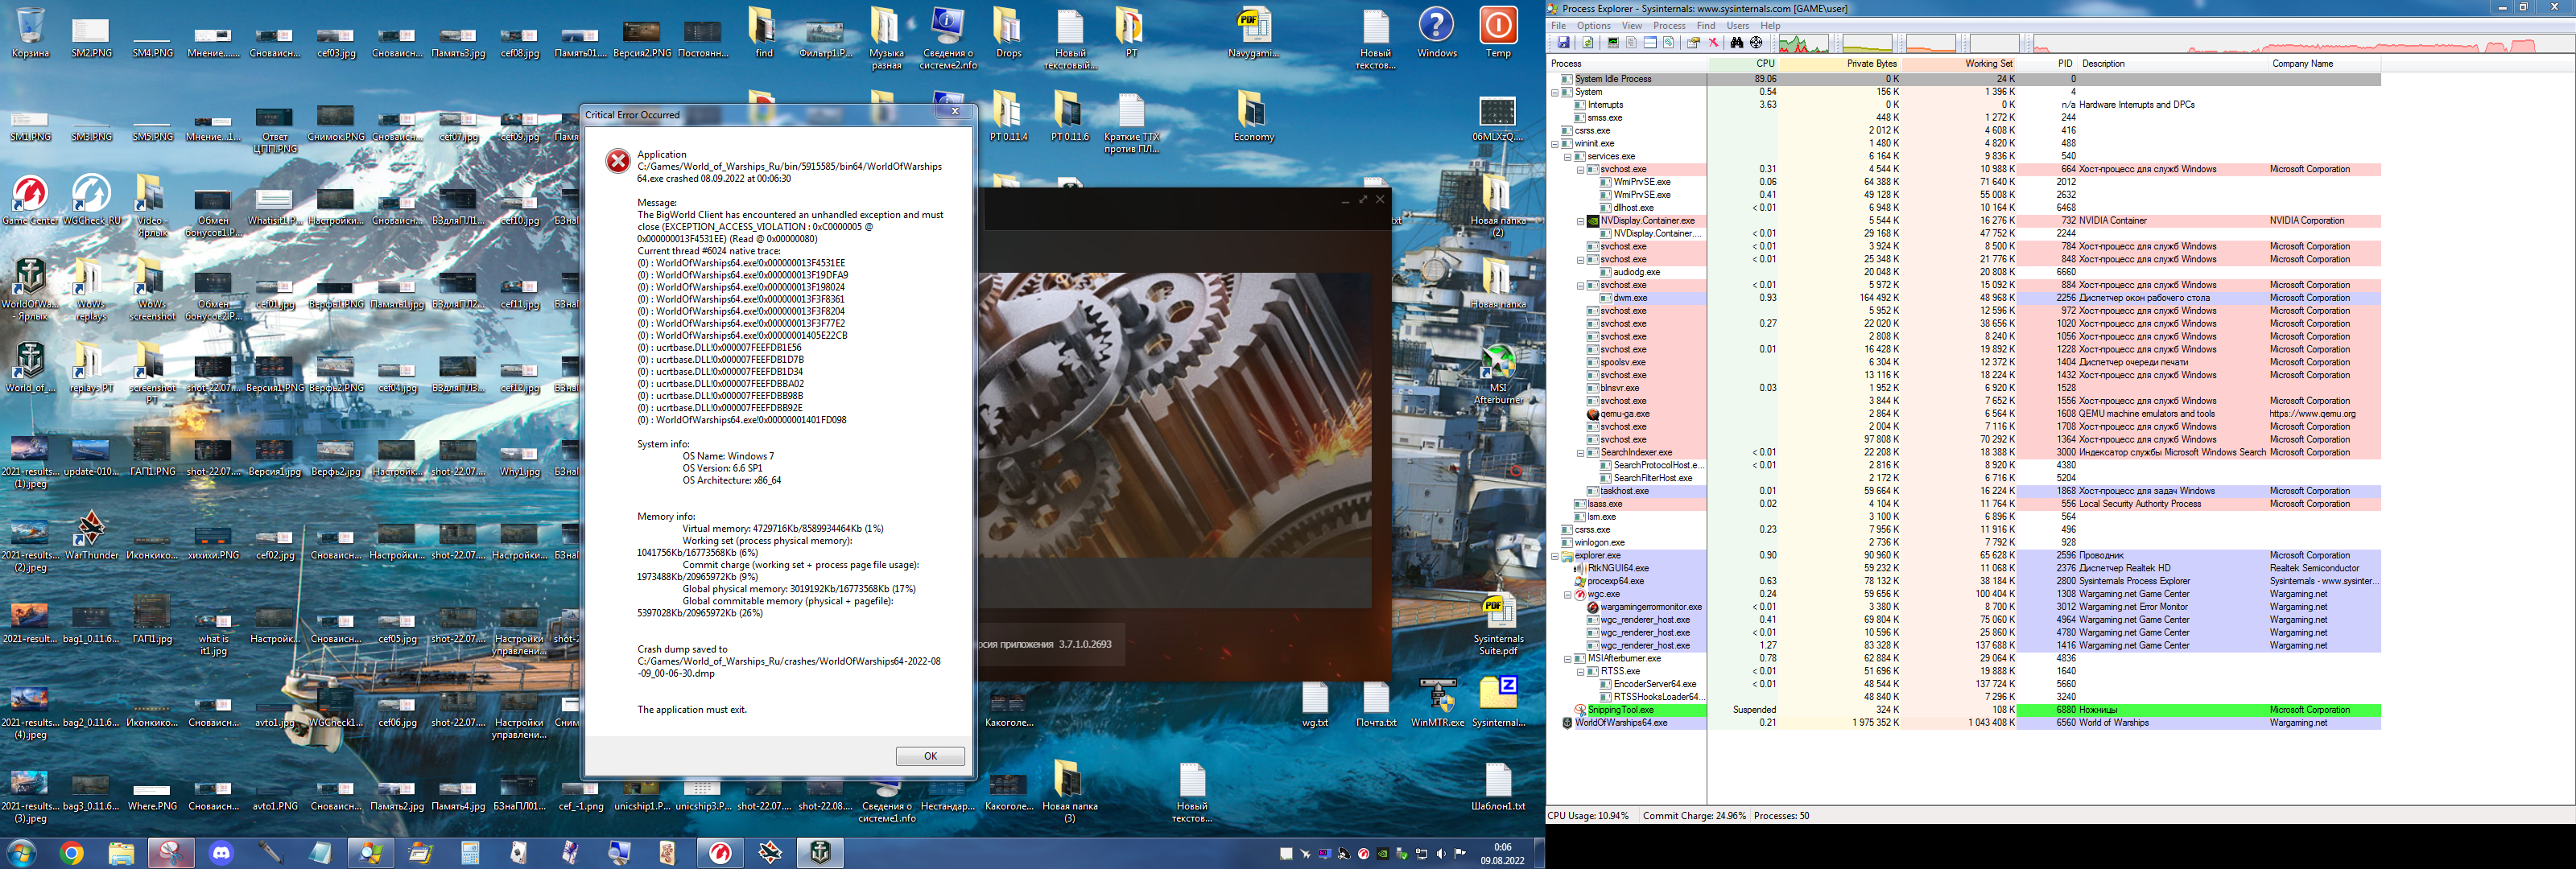This screenshot has width=2576, height=869.
Task: Click the volume speaker tray icon
Action: coord(1441,854)
